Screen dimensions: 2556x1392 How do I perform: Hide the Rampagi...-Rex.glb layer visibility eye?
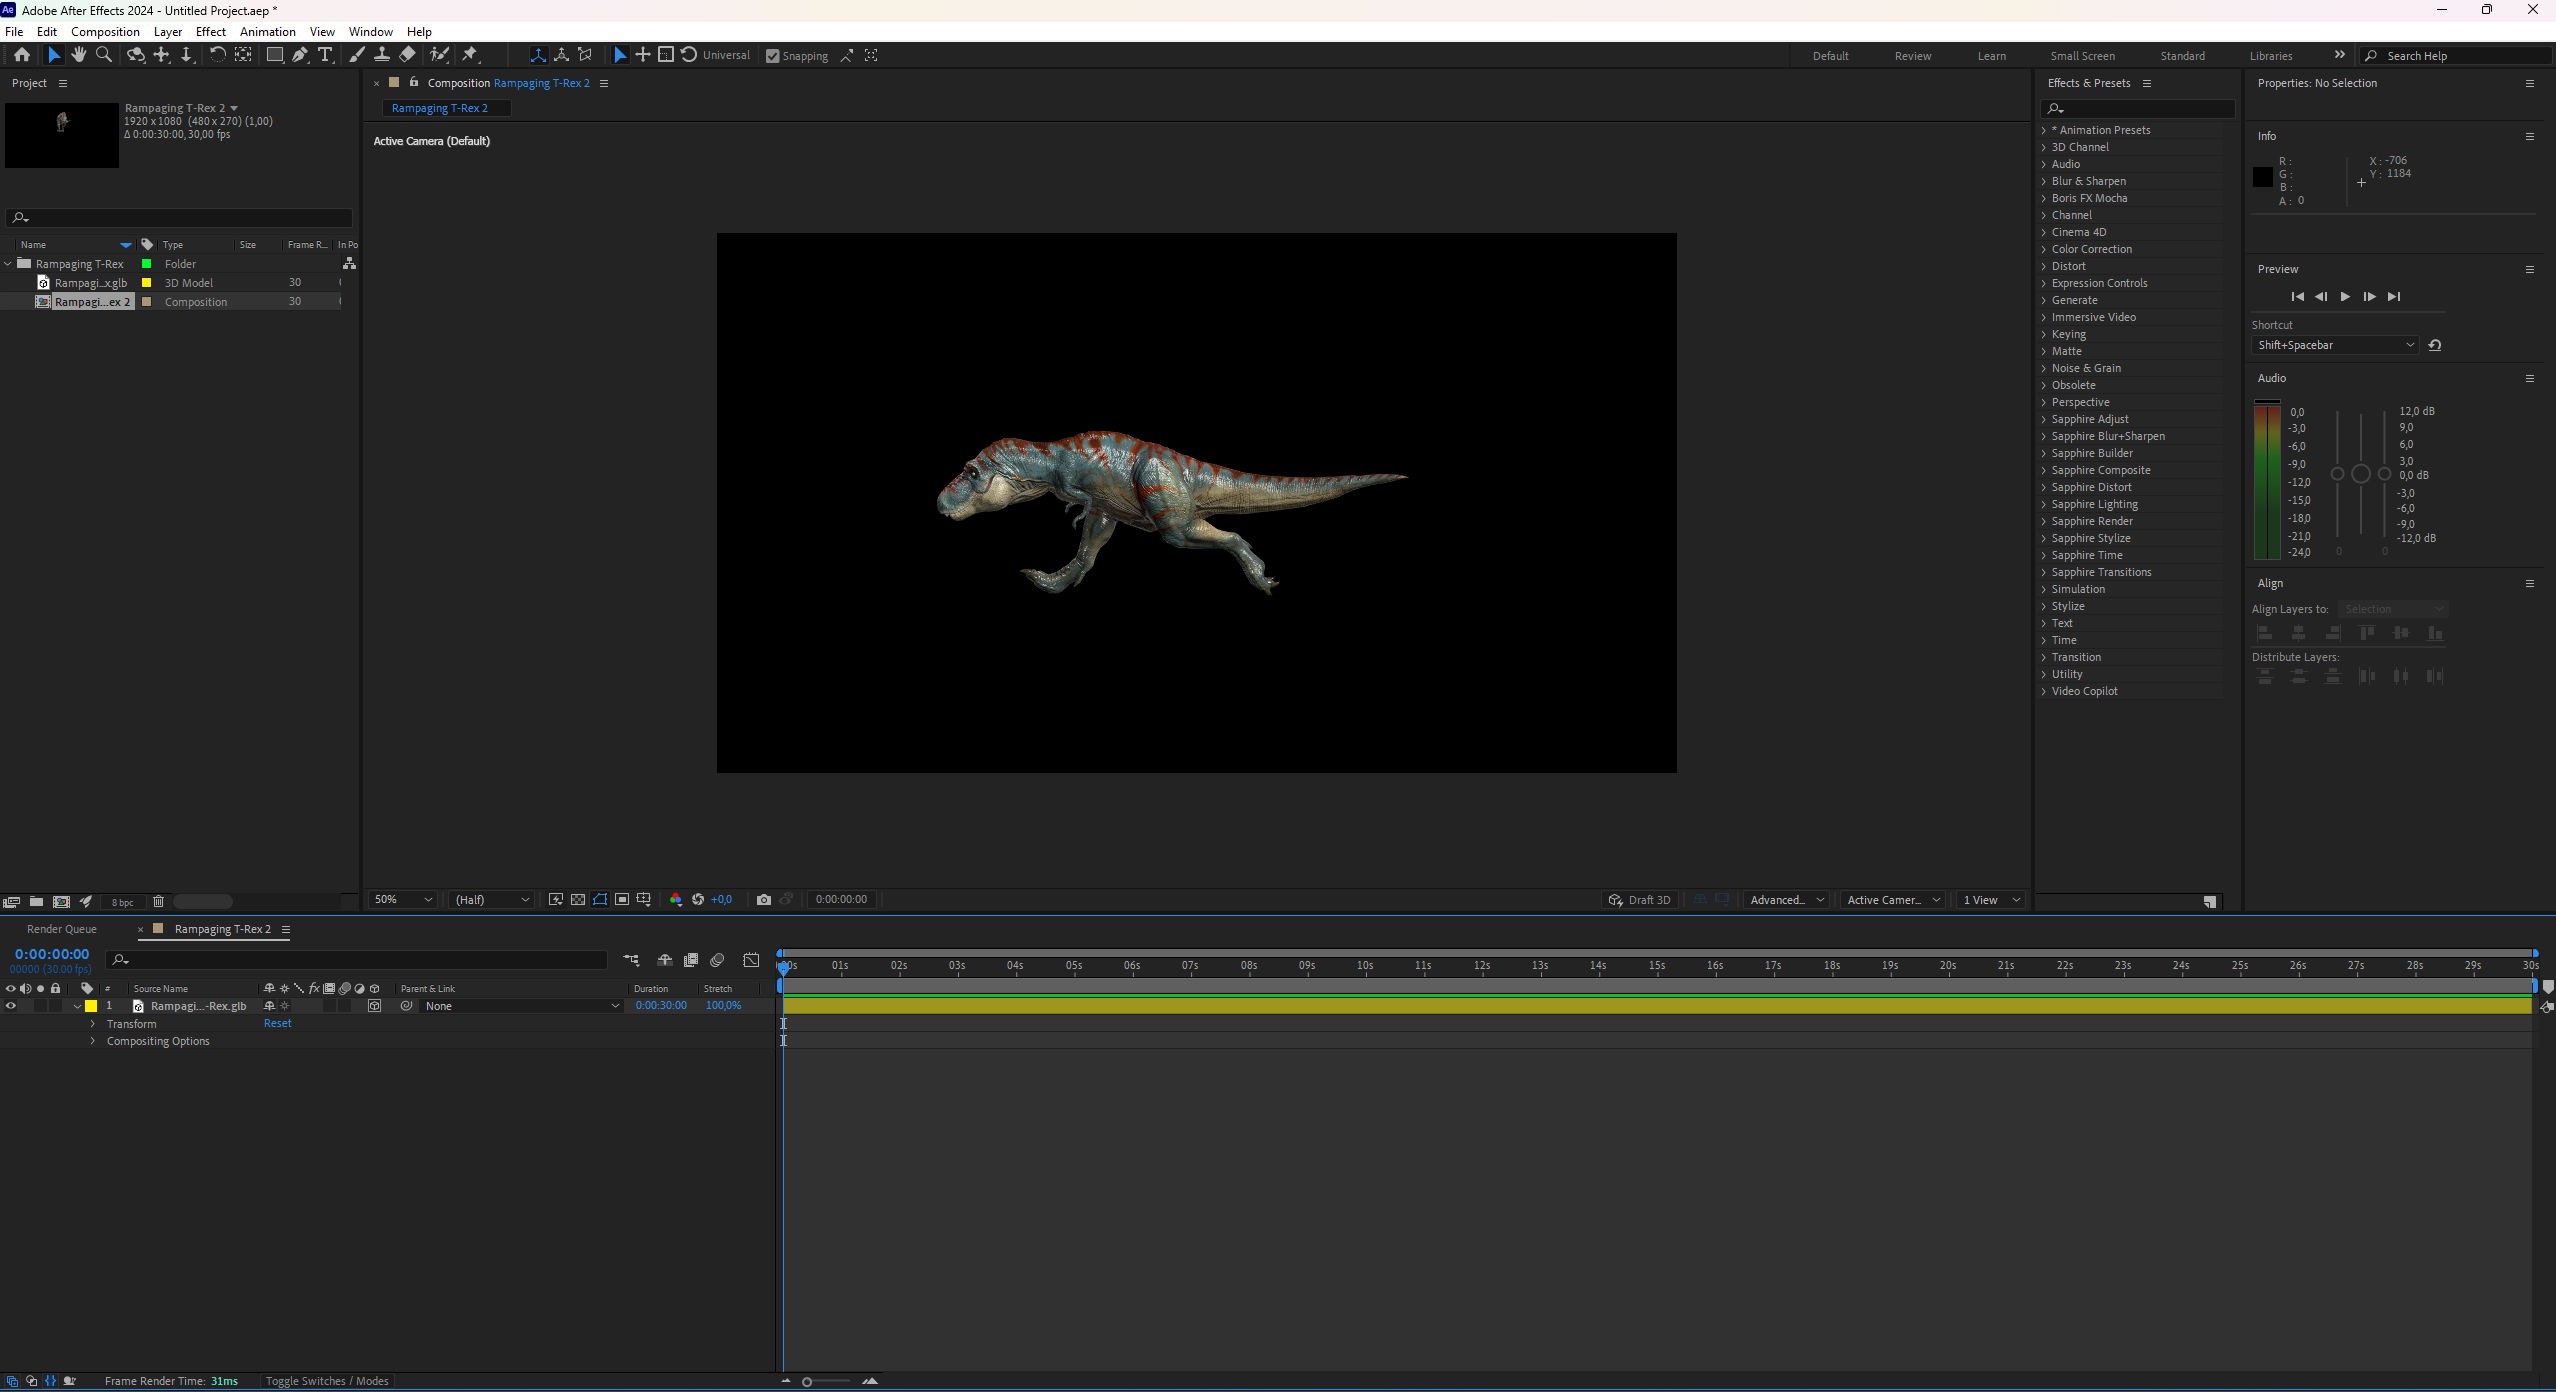(x=10, y=1006)
